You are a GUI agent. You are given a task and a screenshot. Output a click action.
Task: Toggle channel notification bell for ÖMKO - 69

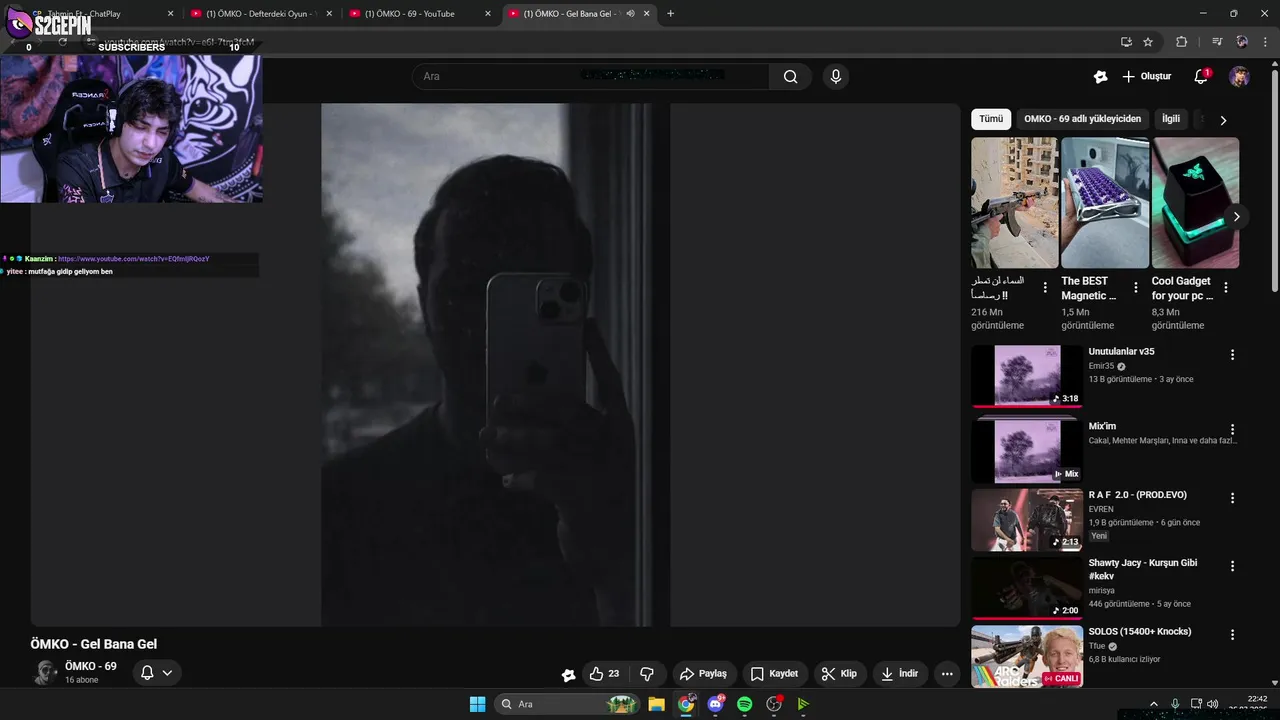point(147,672)
